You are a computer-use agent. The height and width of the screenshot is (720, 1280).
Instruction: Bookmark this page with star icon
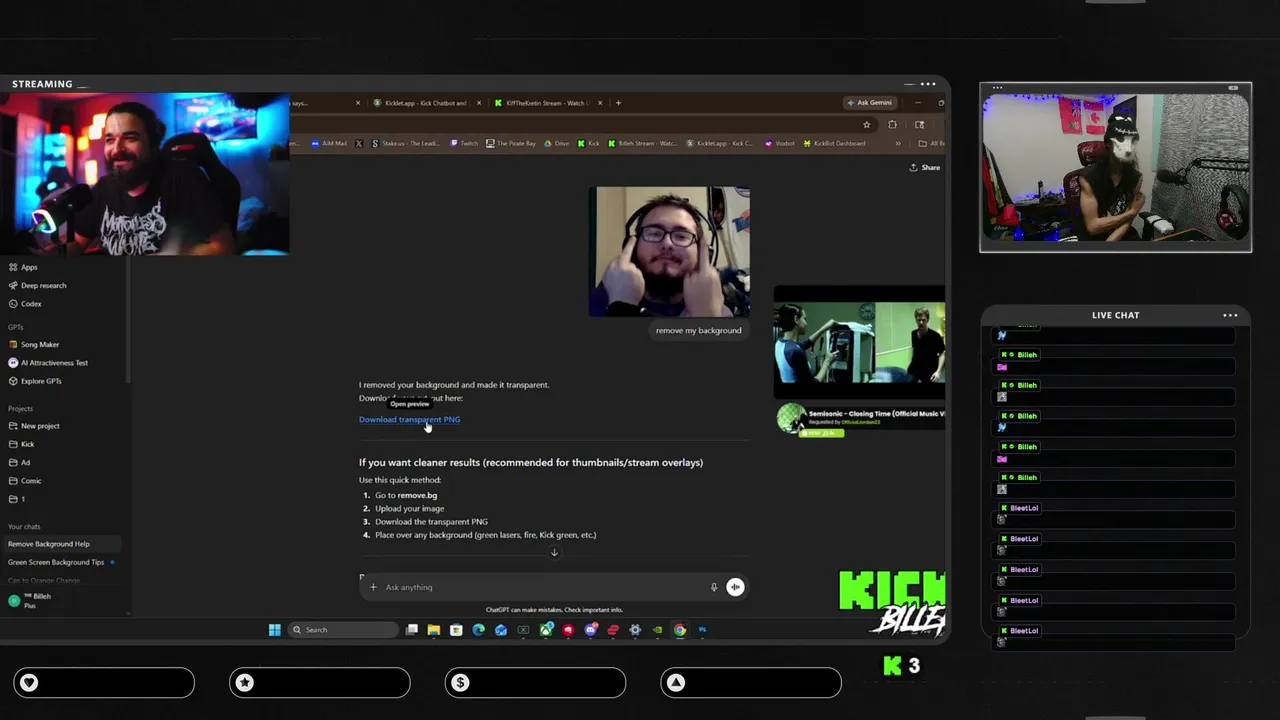coord(866,125)
